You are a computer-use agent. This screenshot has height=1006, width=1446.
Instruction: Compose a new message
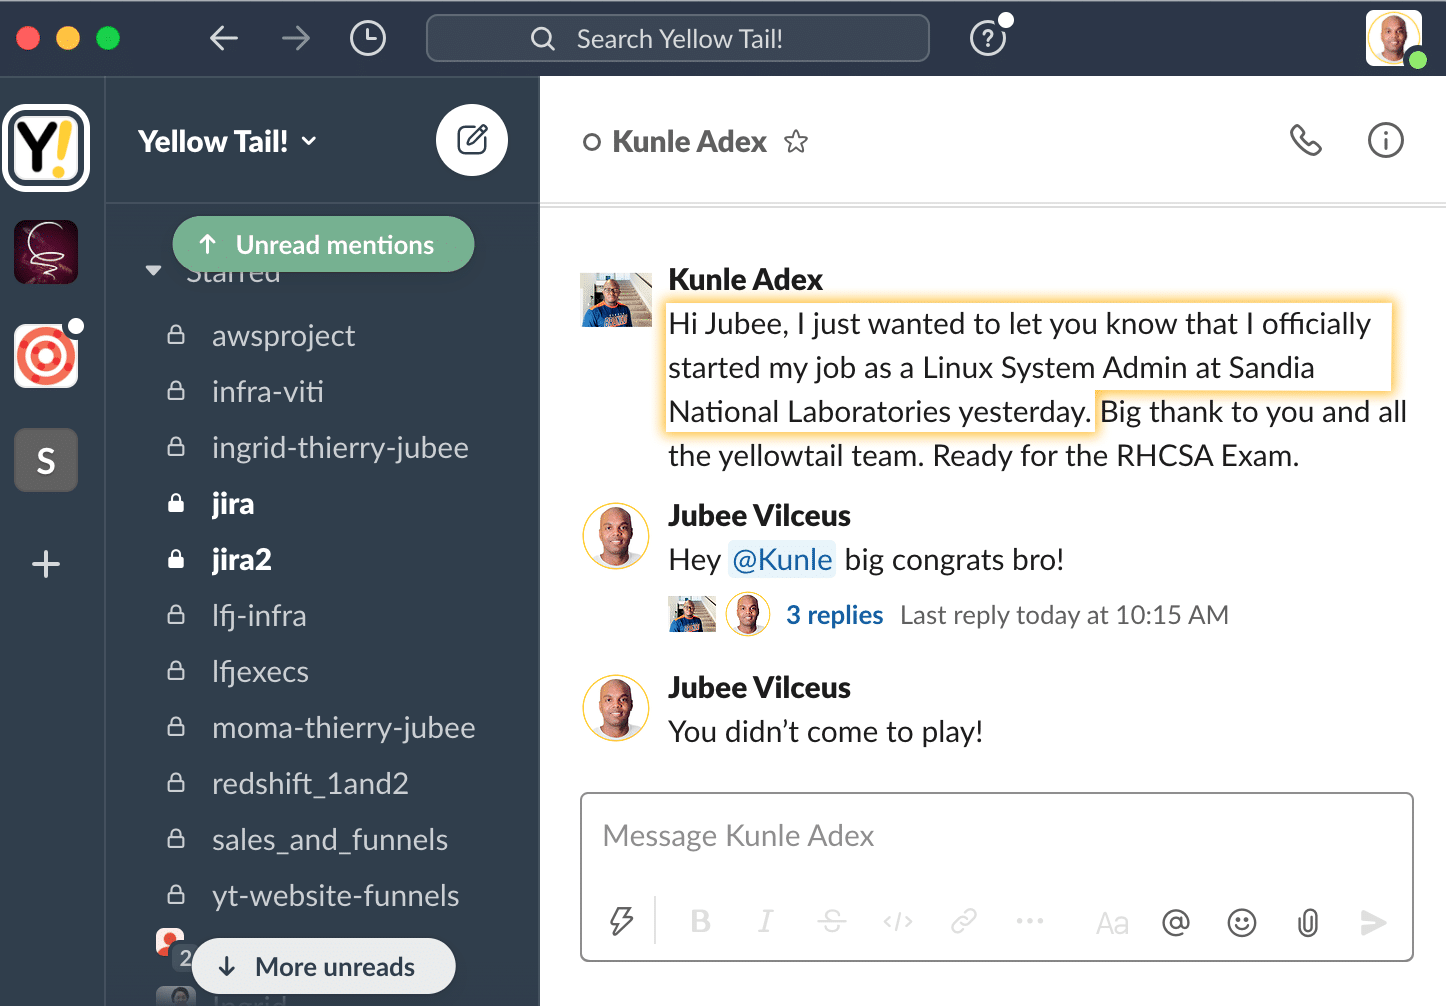coord(472,140)
